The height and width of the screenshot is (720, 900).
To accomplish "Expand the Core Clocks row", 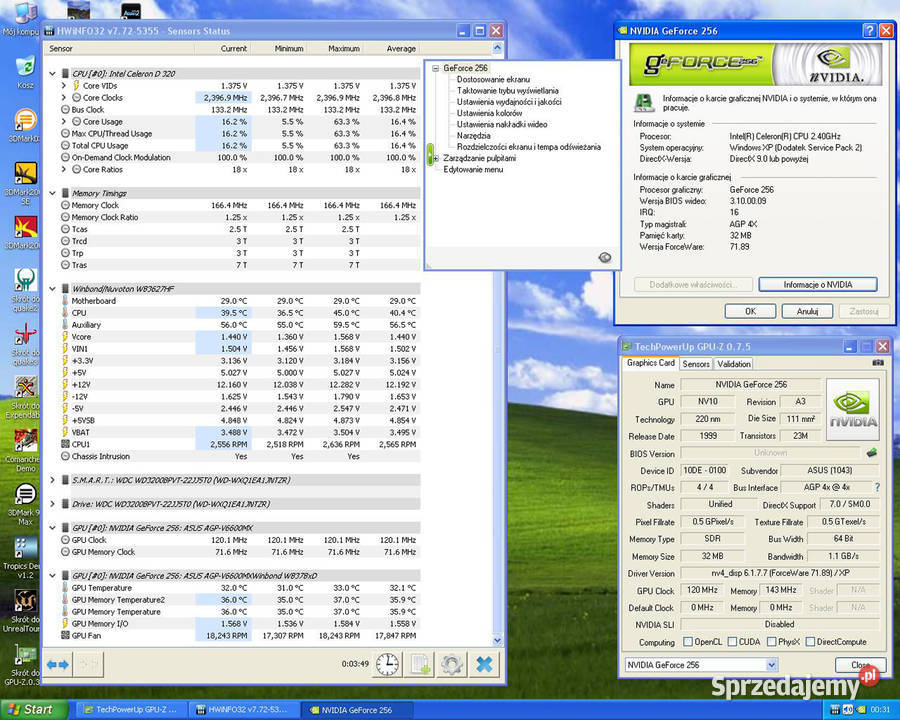I will pyautogui.click(x=64, y=98).
